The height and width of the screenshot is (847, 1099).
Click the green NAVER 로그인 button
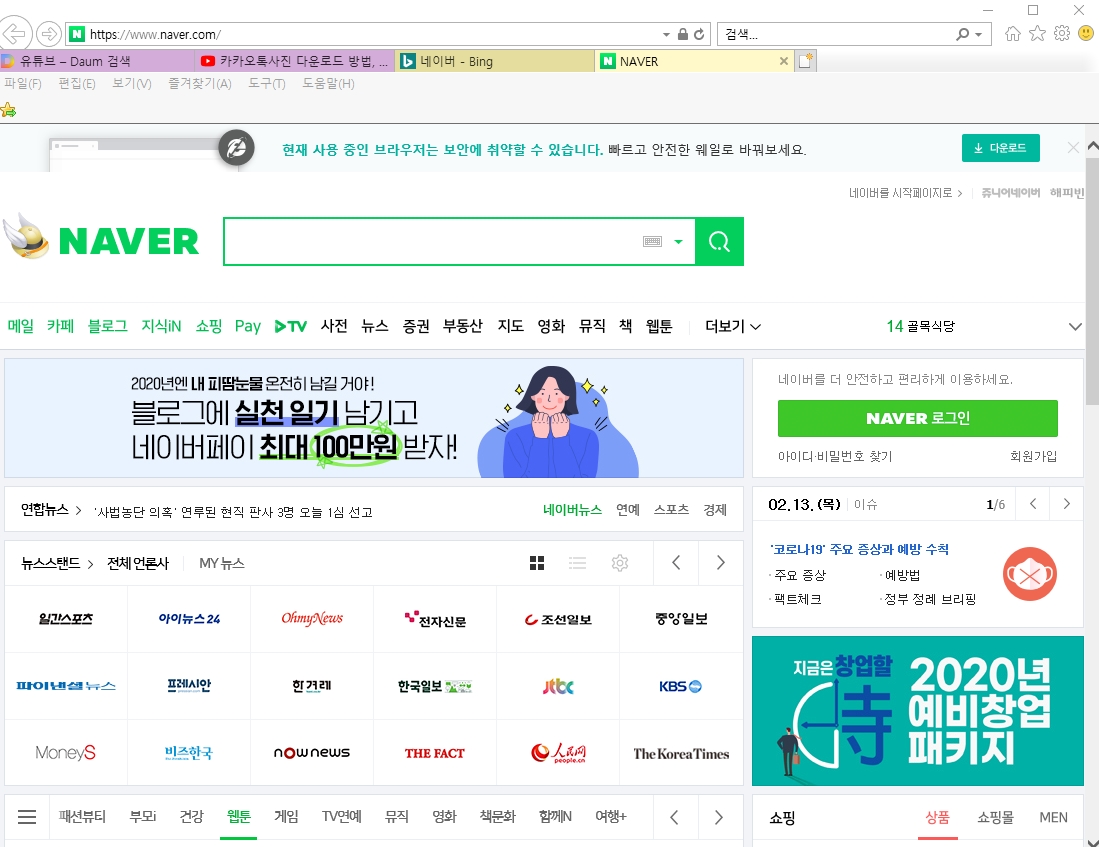[917, 419]
